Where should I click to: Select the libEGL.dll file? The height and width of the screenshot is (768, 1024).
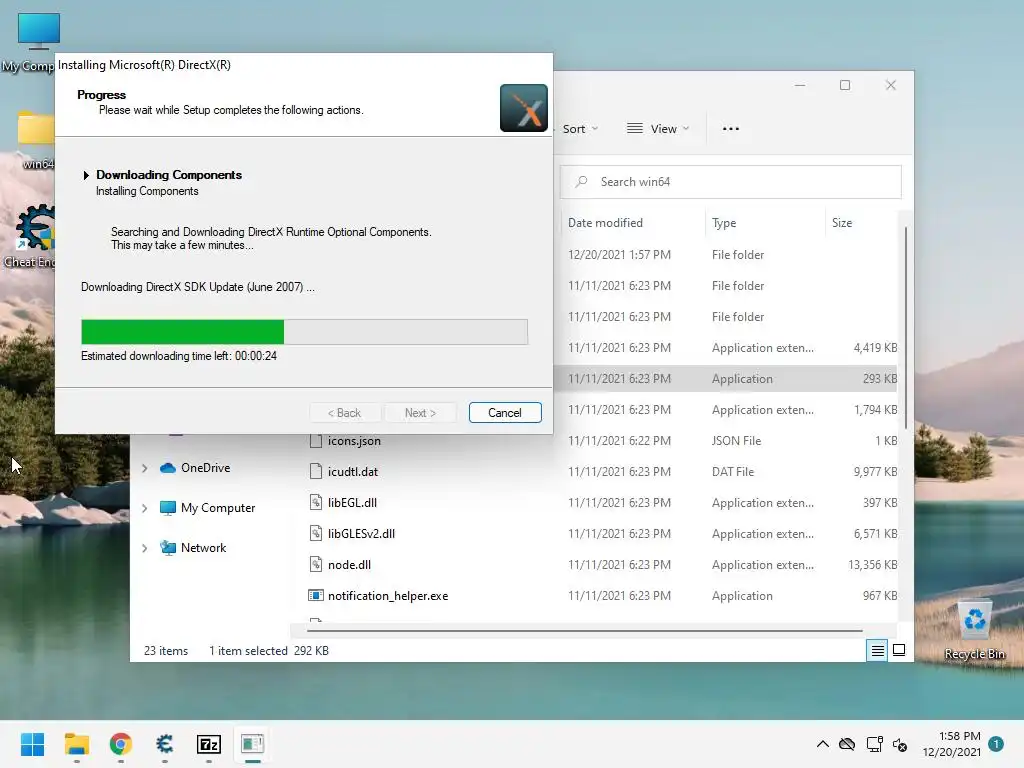point(352,503)
